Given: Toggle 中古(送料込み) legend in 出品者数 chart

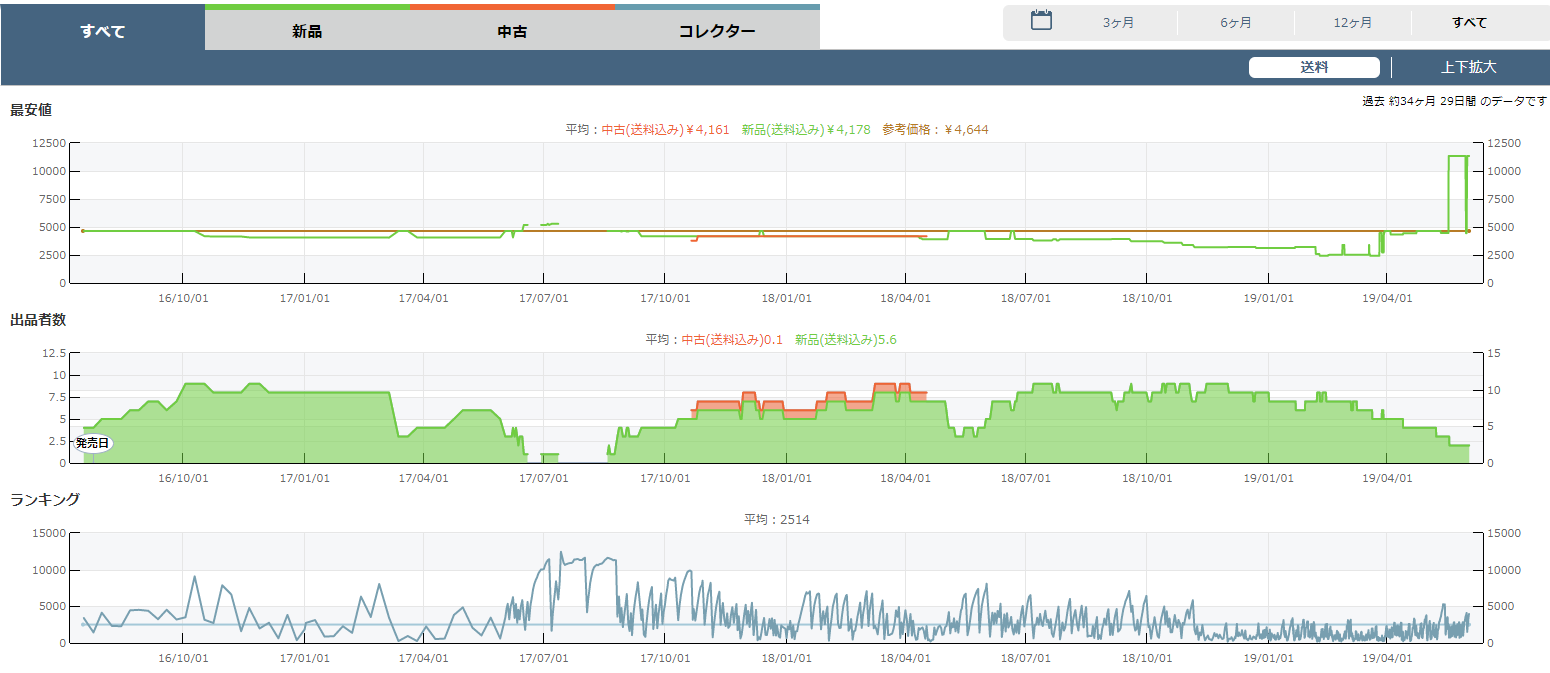Looking at the screenshot, I should point(731,340).
